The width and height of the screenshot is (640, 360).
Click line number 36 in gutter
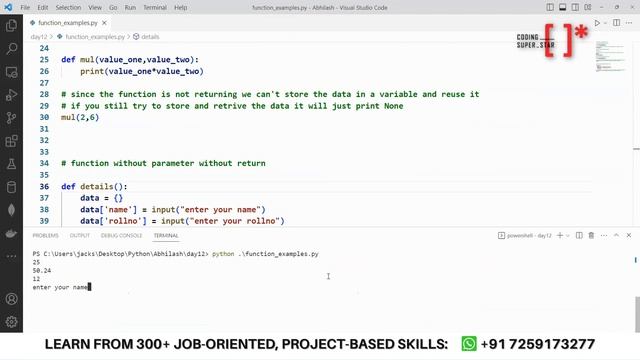(x=44, y=187)
